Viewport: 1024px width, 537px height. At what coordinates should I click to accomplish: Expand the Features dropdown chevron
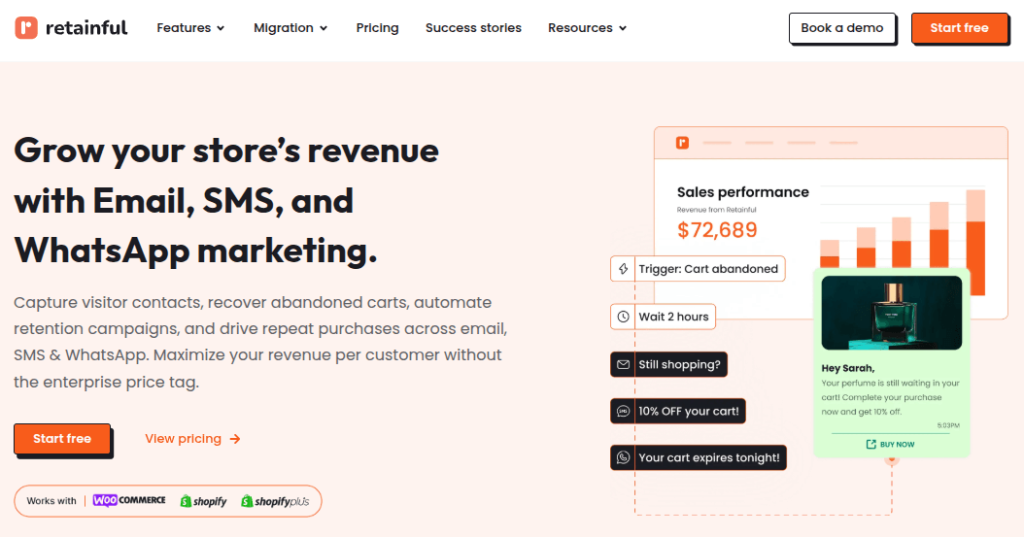pos(221,28)
